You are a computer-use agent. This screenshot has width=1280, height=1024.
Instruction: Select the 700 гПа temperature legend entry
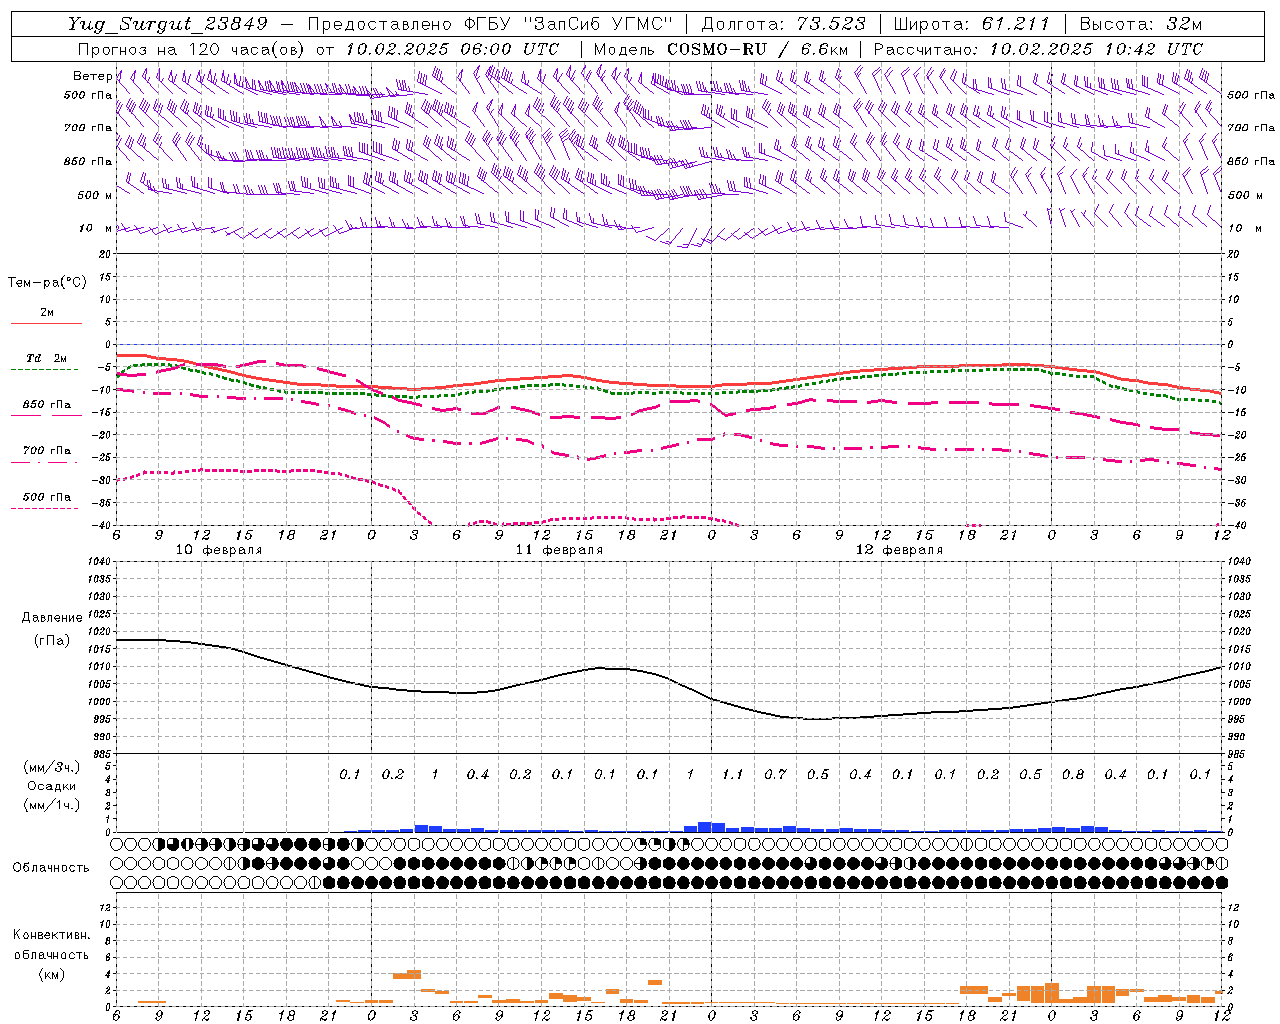pyautogui.click(x=47, y=451)
